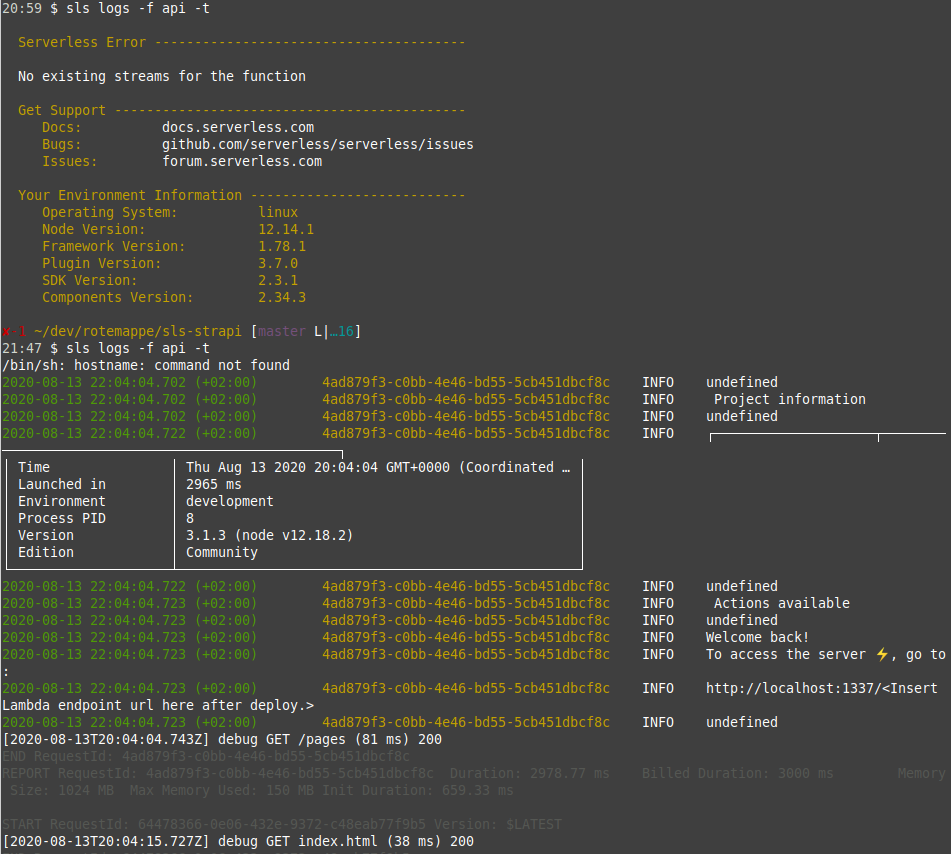
Task: Click the lightning bolt emoji in the log
Action: point(881,654)
